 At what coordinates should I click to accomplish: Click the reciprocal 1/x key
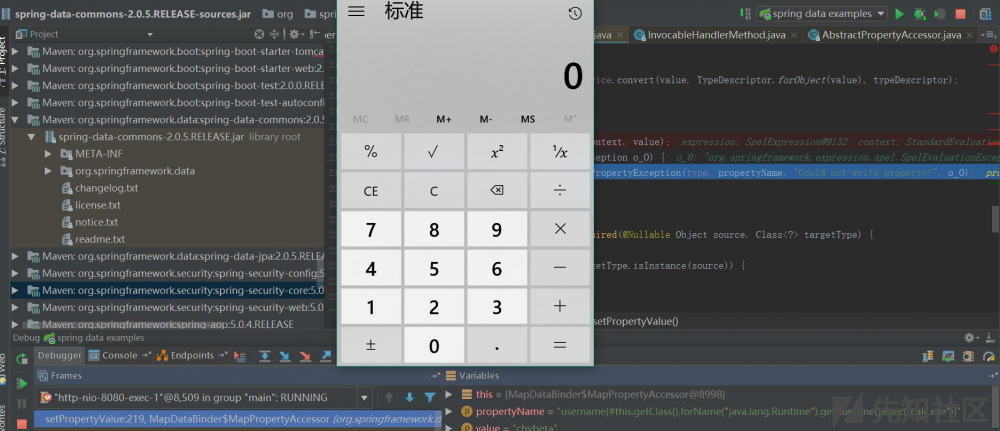click(560, 152)
